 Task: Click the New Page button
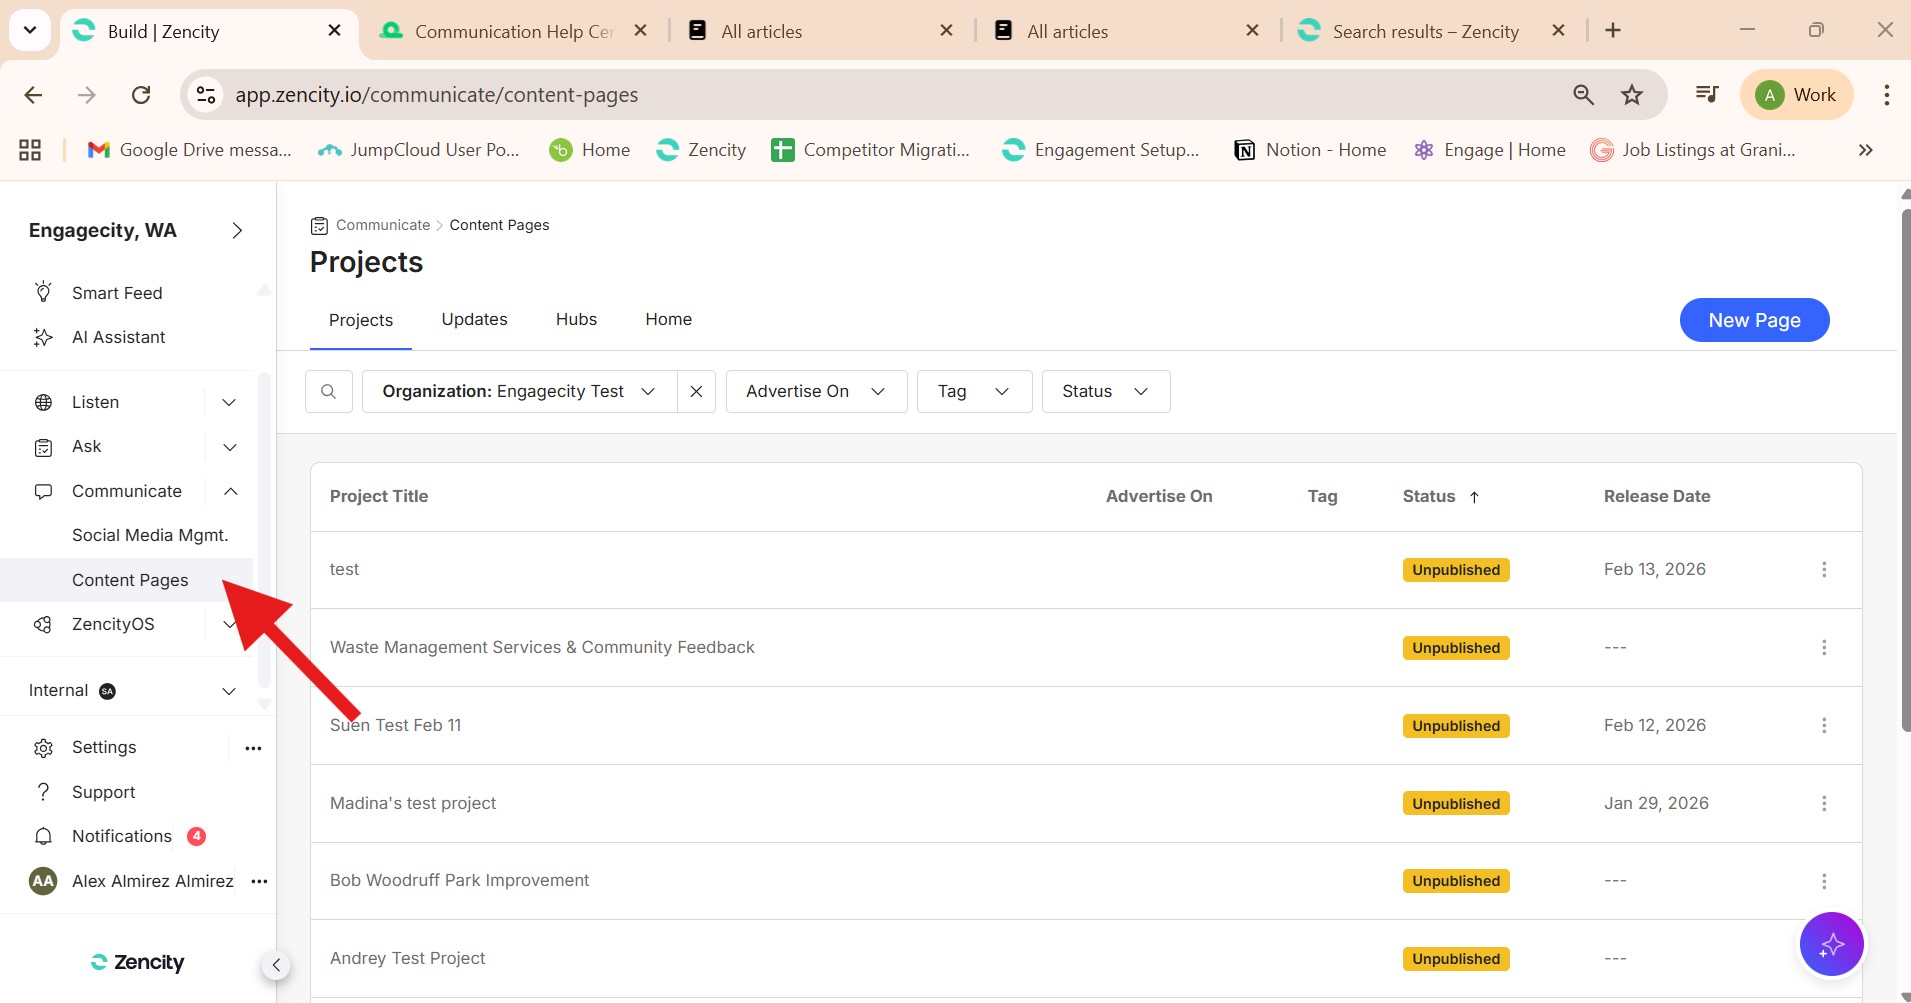(x=1754, y=320)
